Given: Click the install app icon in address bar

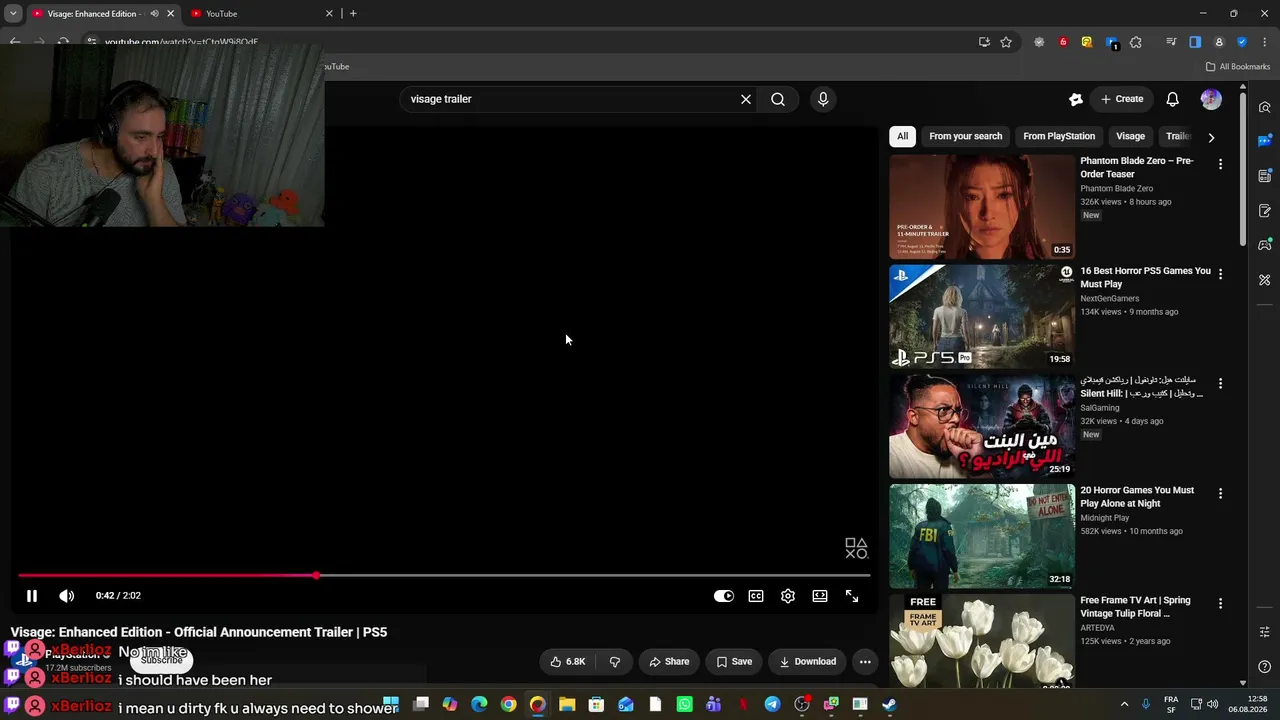Looking at the screenshot, I should [985, 42].
